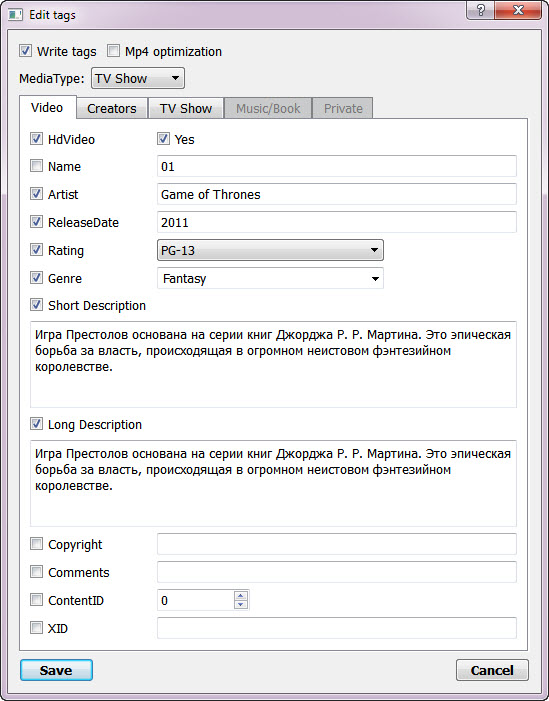
Task: Enable Mp4 optimization checkbox
Action: click(x=114, y=51)
